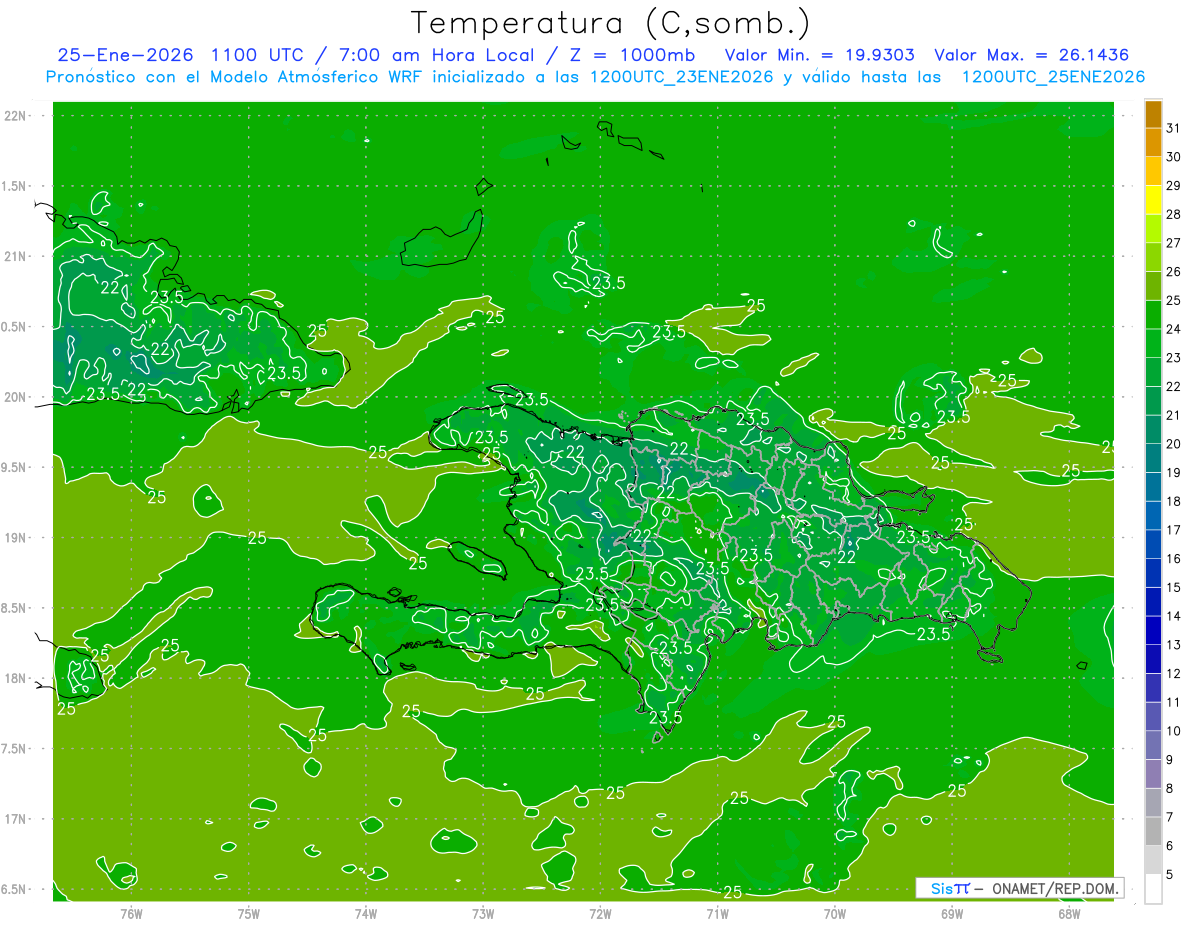The width and height of the screenshot is (1200, 927).
Task: Pick the white swatch at the legend bottom
Action: (1153, 888)
